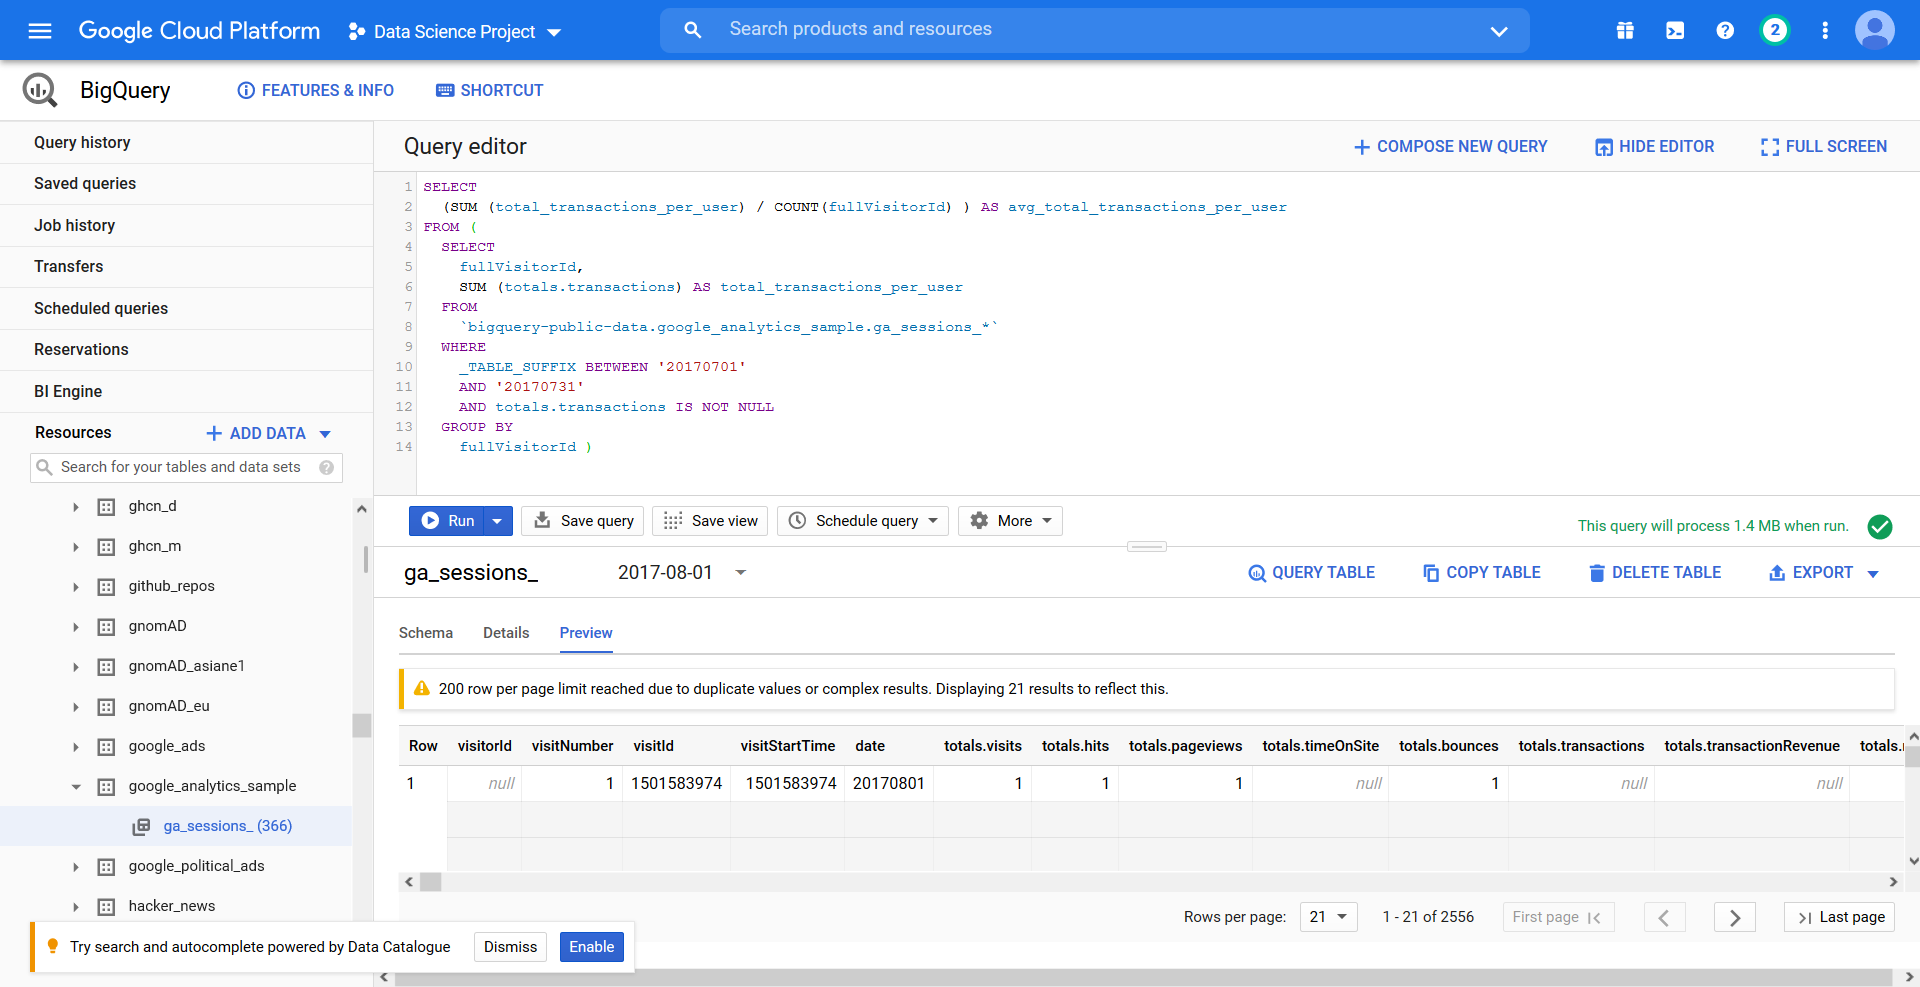1920x987 pixels.
Task: Click Save query button
Action: click(583, 521)
